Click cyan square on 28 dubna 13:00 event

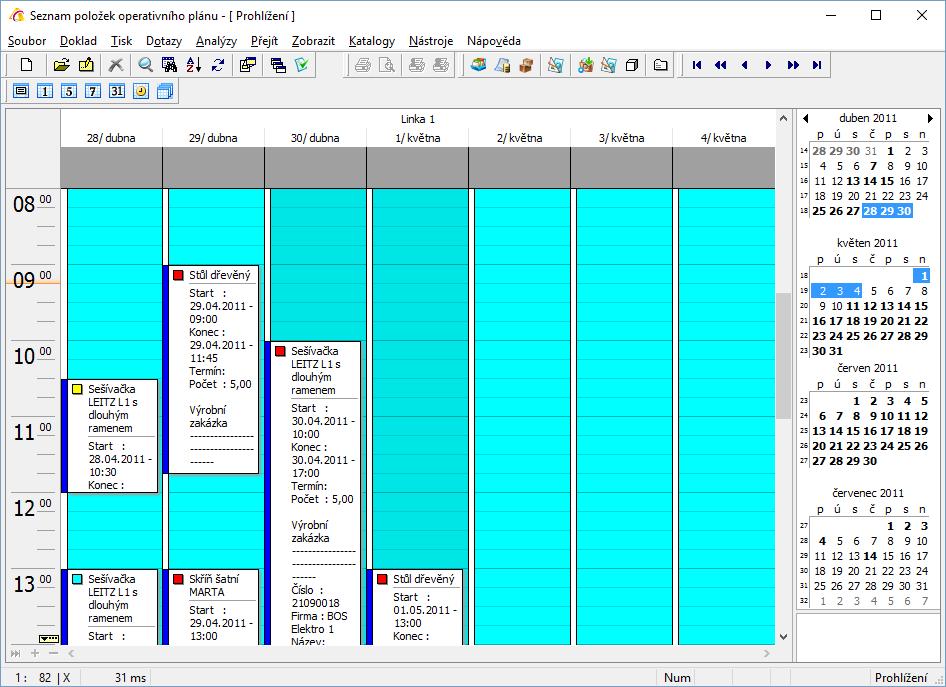(77, 579)
